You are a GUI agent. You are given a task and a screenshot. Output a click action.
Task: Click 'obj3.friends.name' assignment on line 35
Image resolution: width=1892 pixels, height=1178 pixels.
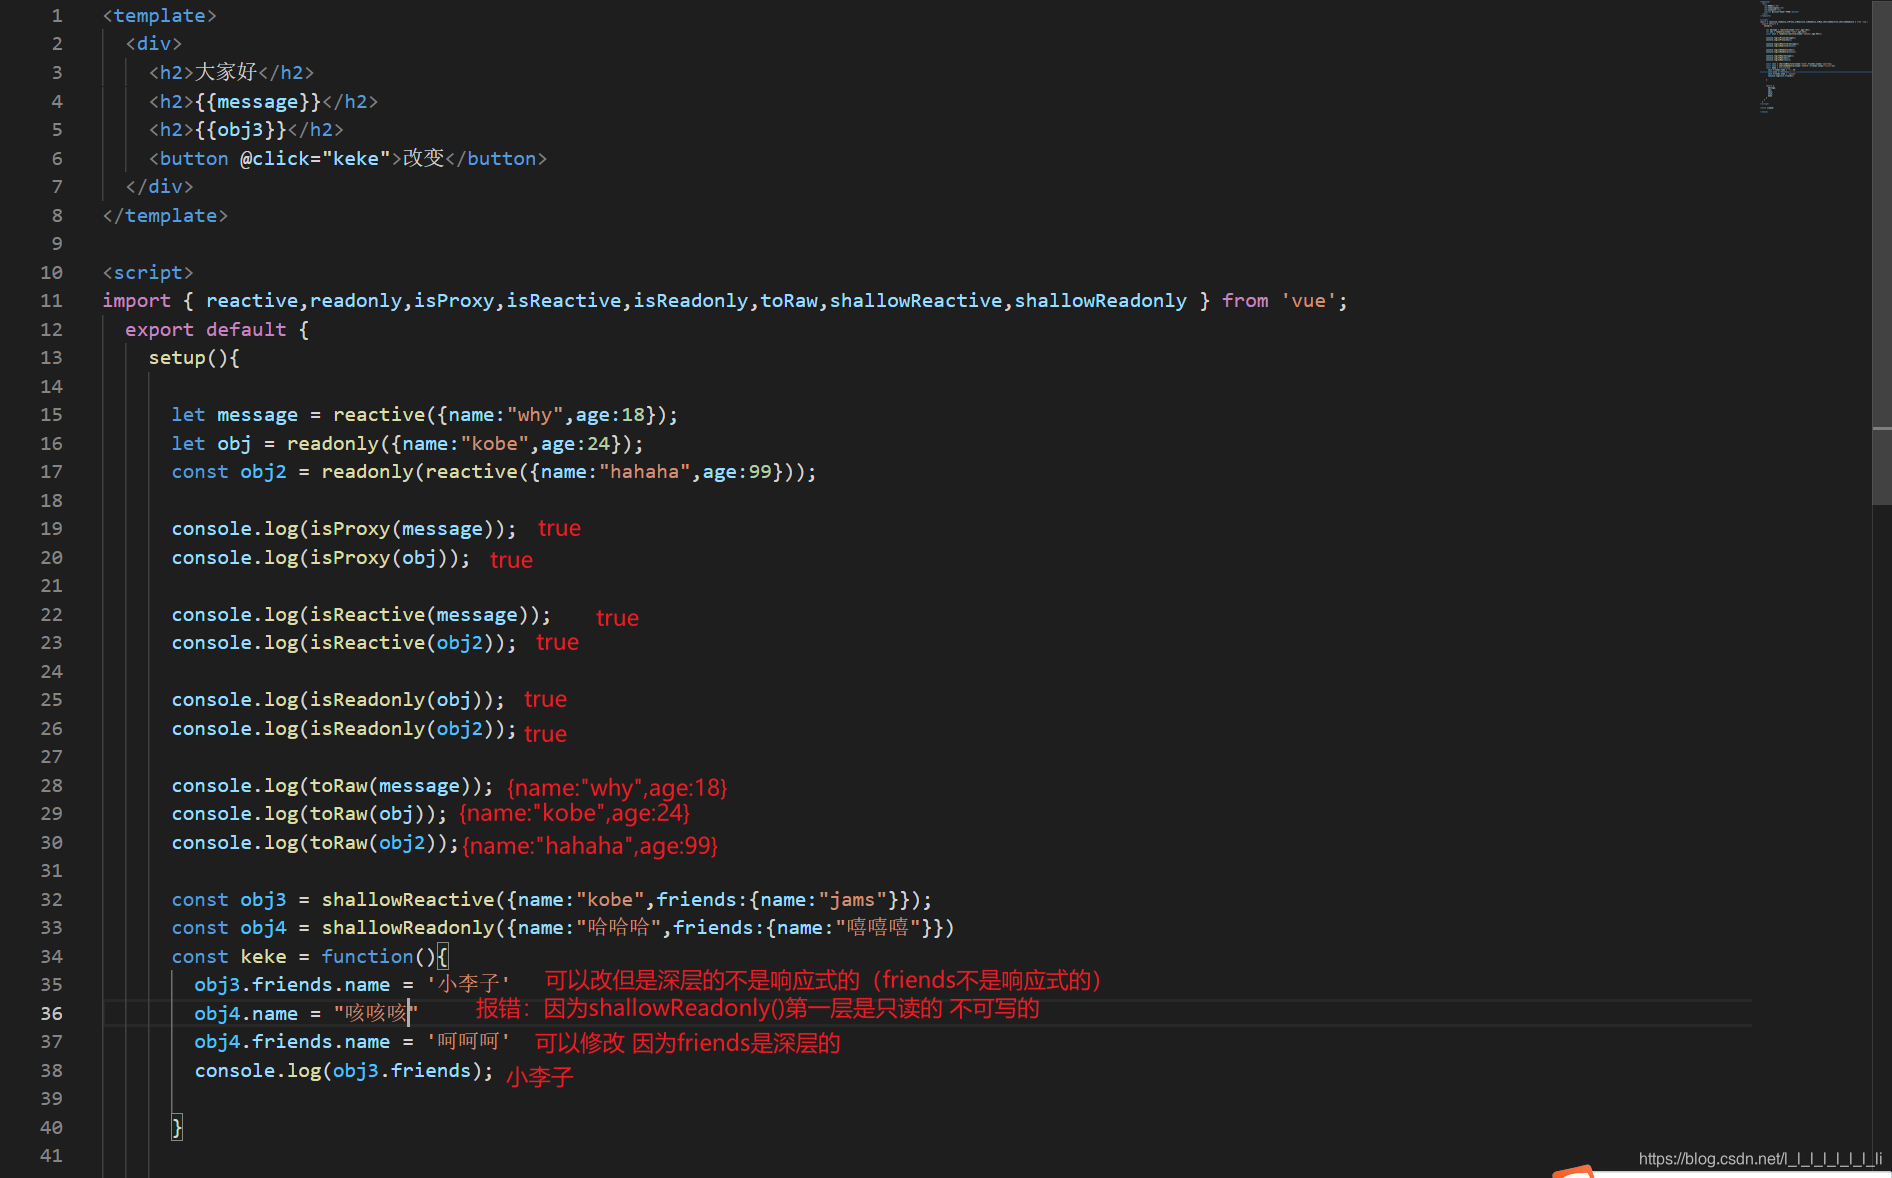[352, 984]
